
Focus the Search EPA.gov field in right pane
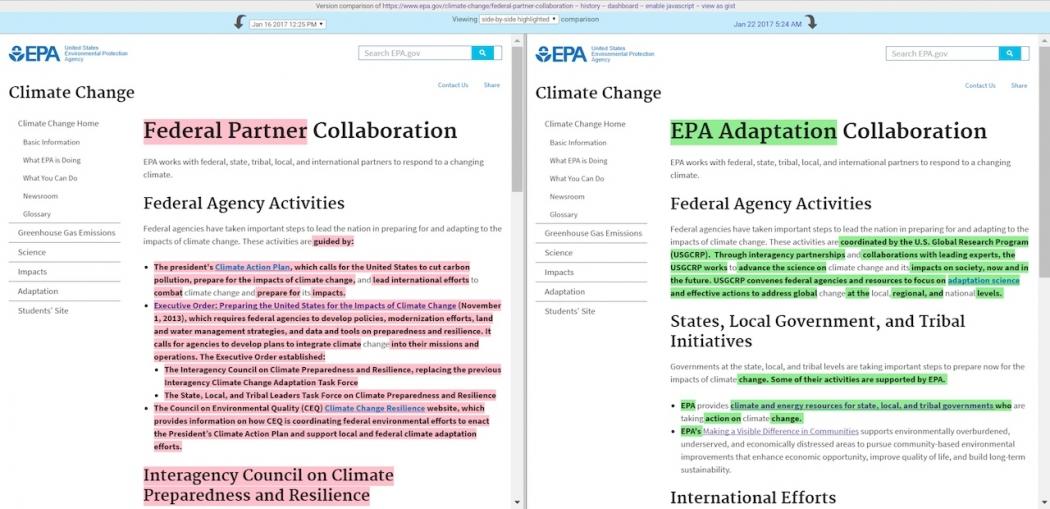pos(942,54)
